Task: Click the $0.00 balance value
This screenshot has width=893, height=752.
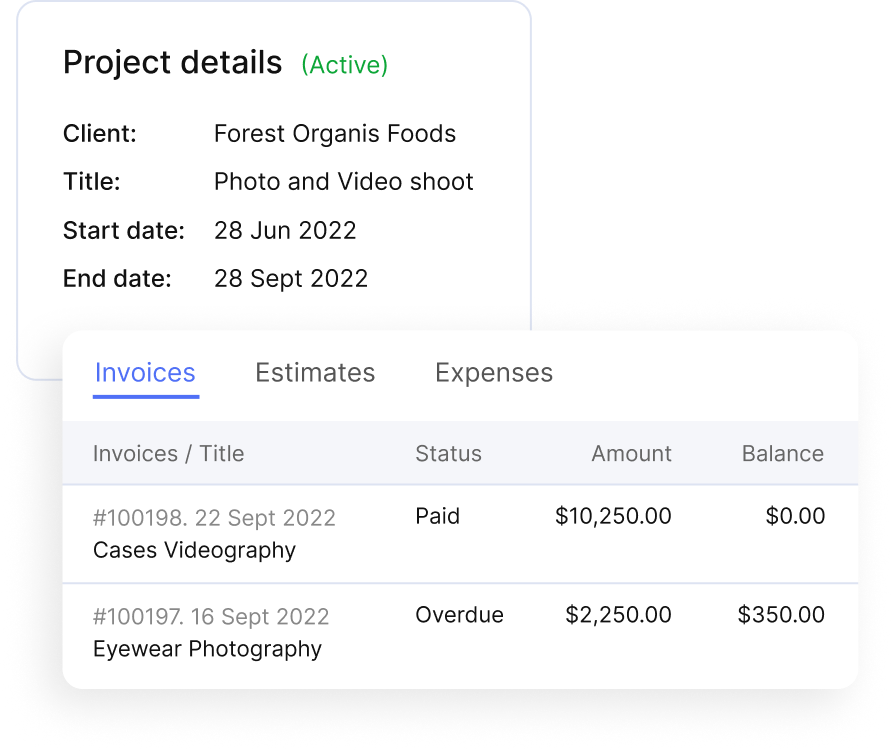Action: pyautogui.click(x=795, y=516)
